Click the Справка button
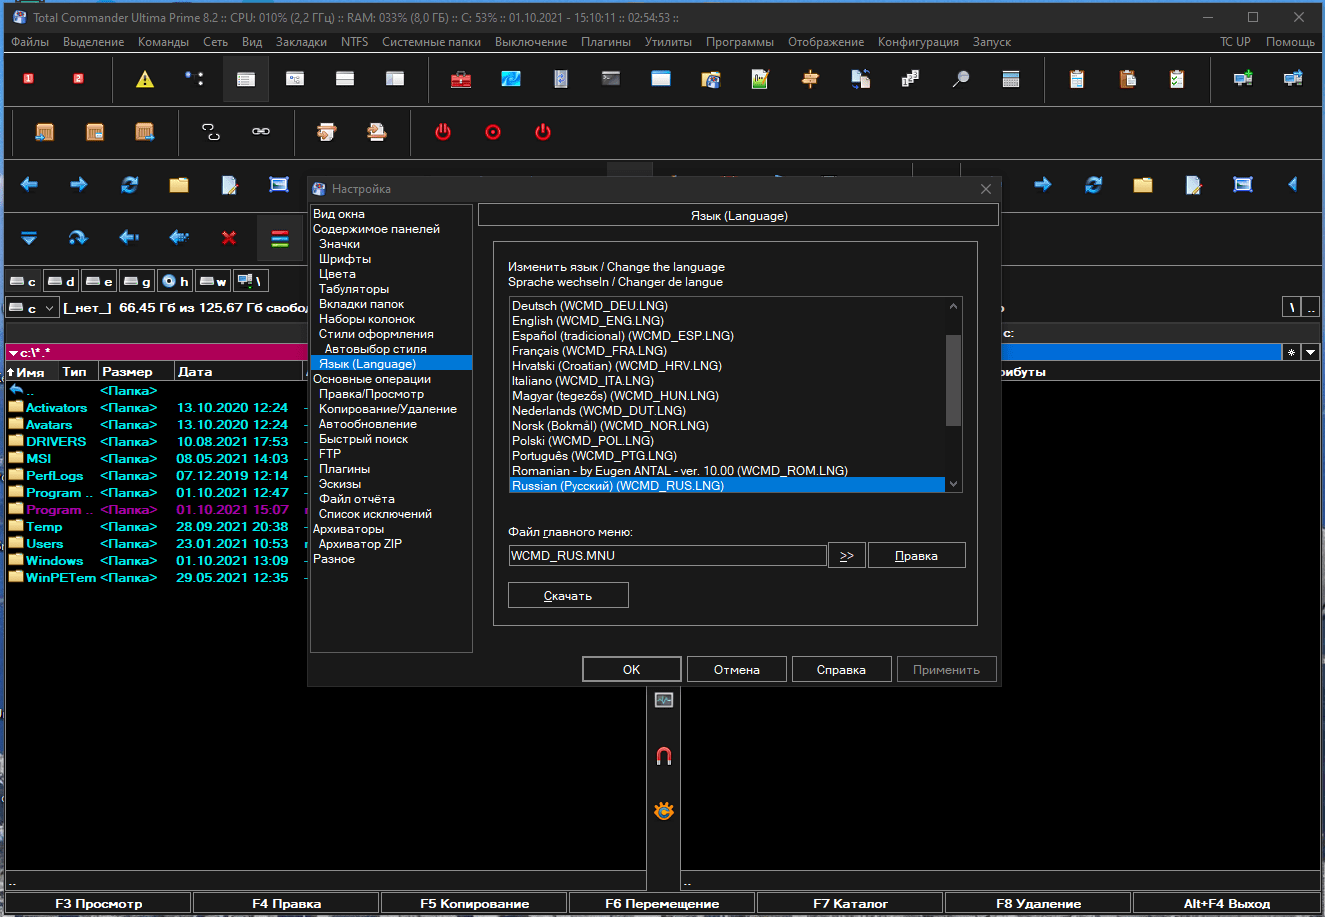This screenshot has height=917, width=1325. 841,669
